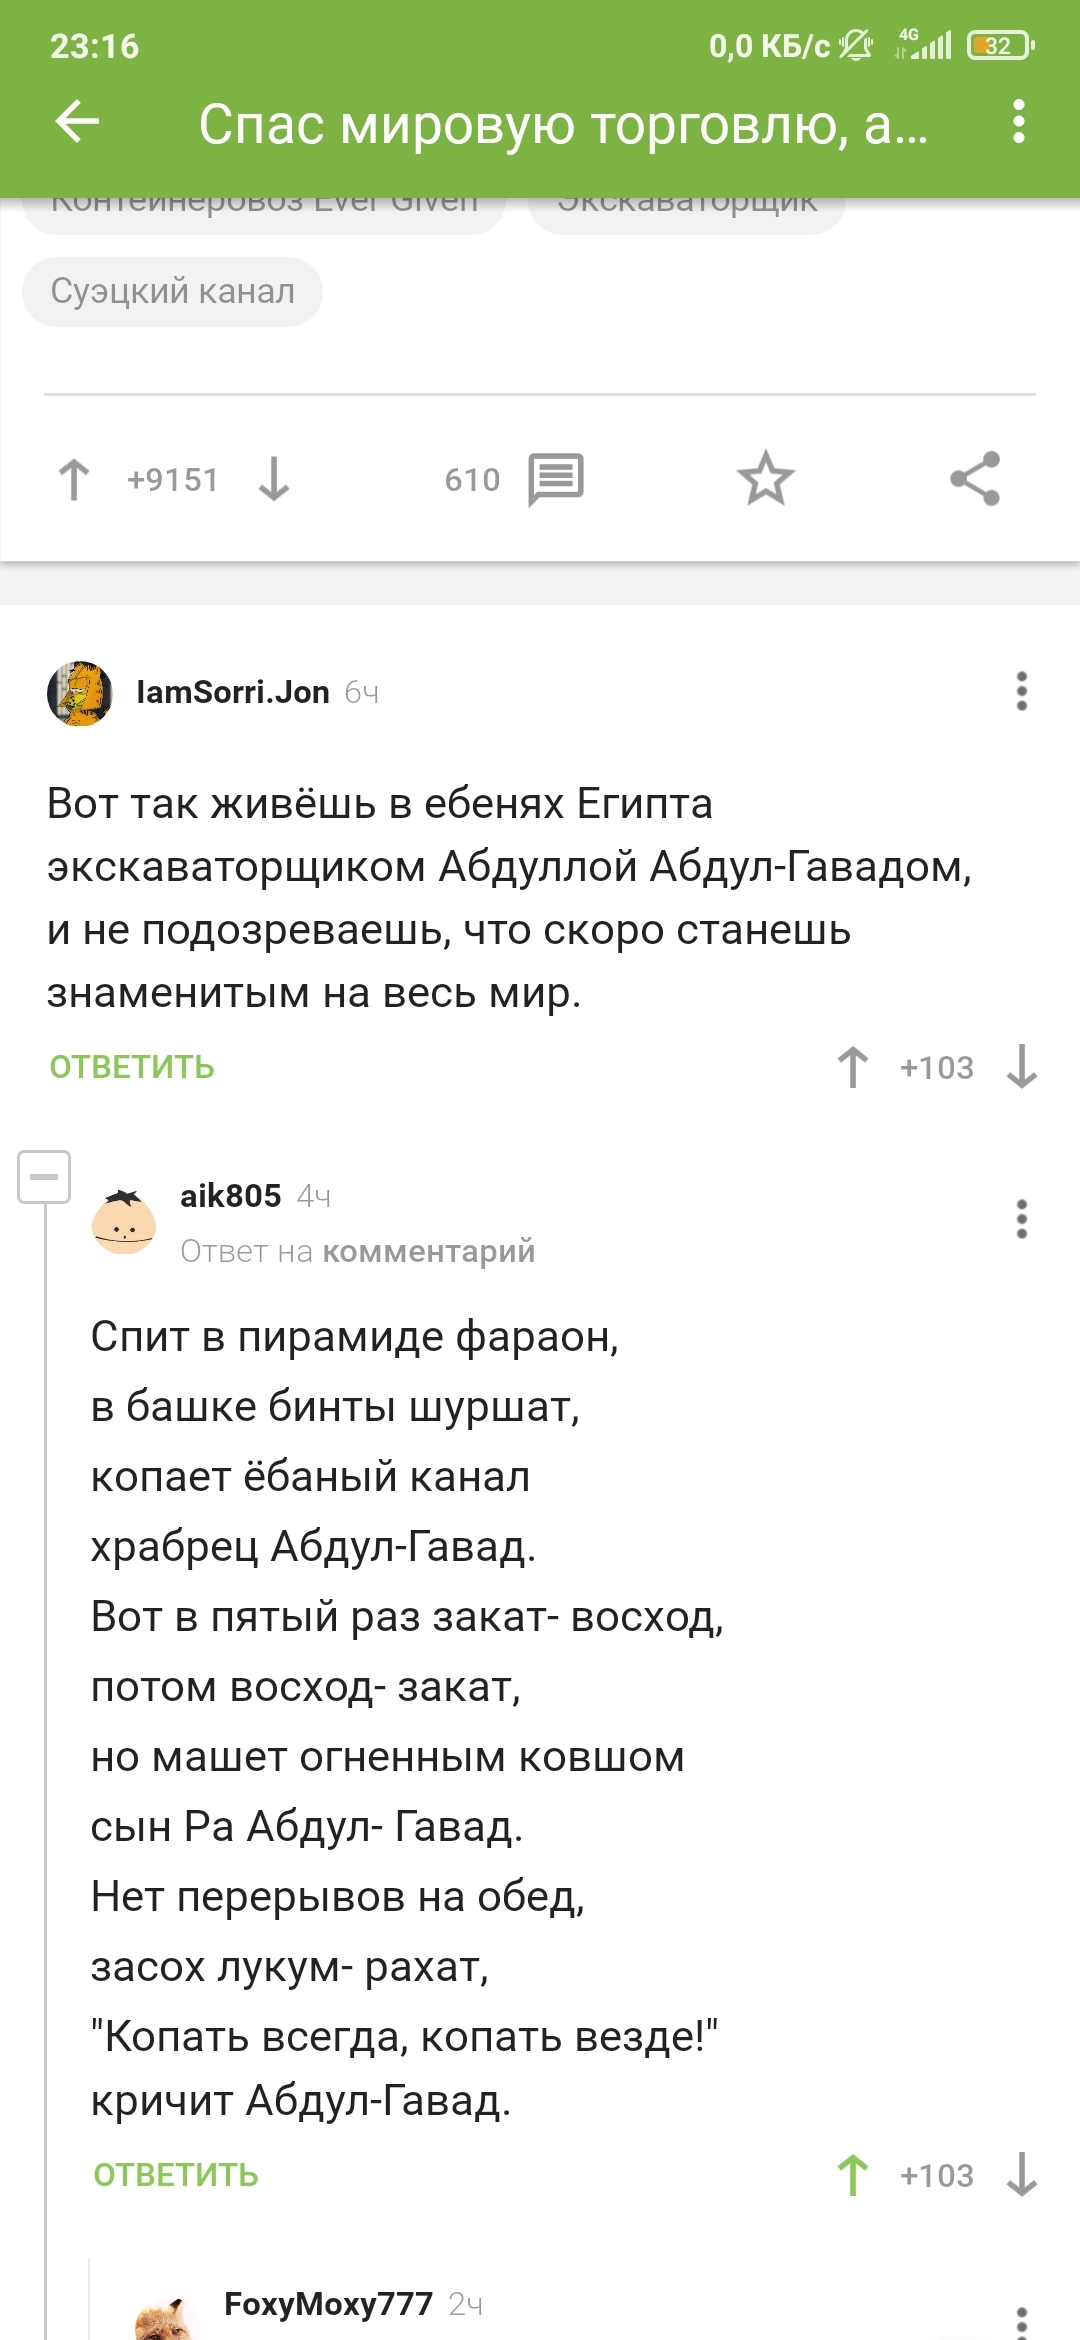Downvote IamSorri.Jon's comment

(x=1021, y=1067)
